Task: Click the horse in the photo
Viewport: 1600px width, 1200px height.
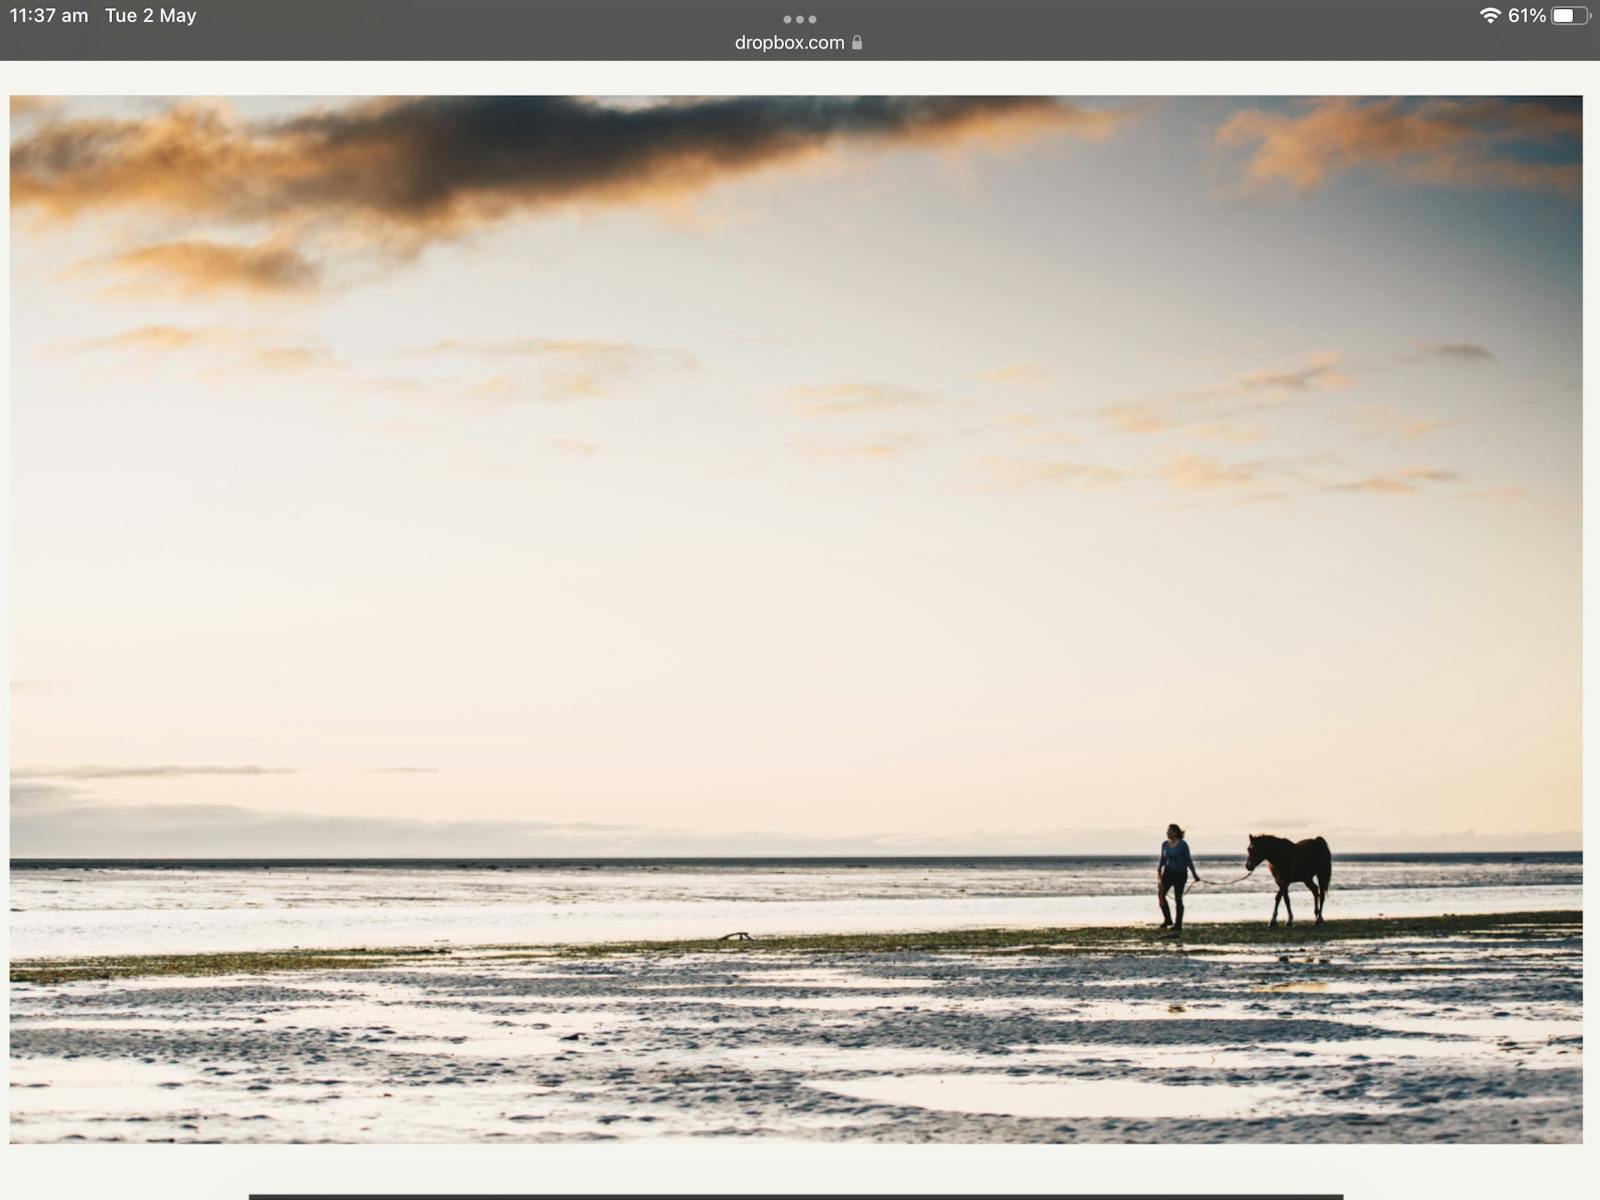Action: pyautogui.click(x=1293, y=873)
